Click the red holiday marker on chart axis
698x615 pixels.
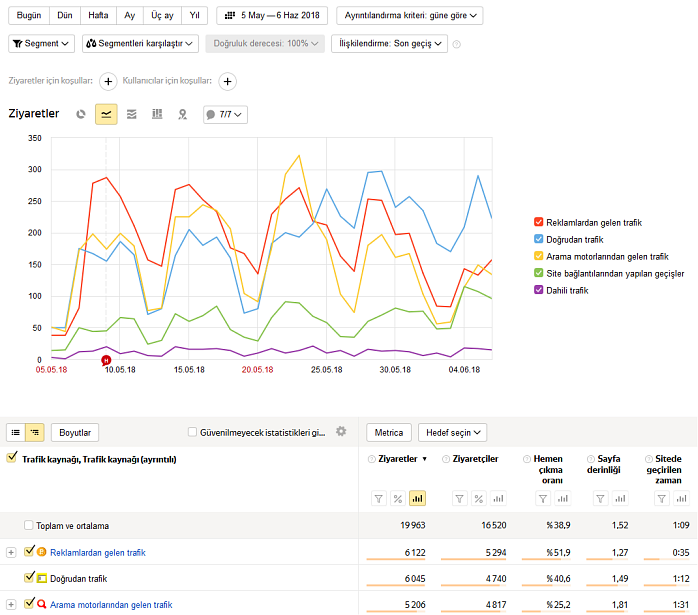coord(106,360)
